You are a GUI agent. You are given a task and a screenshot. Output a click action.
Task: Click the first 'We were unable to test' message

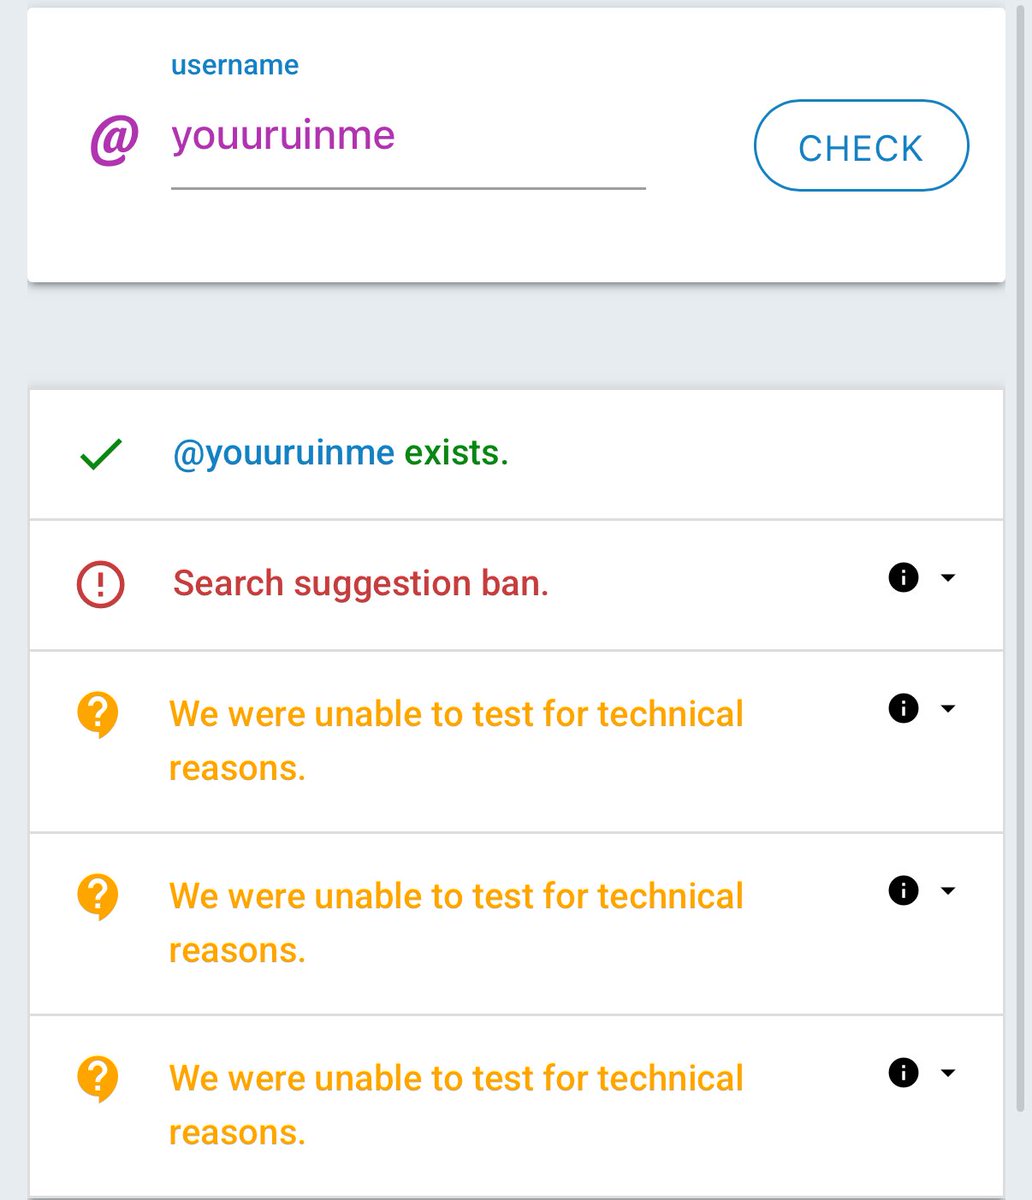tap(456, 741)
